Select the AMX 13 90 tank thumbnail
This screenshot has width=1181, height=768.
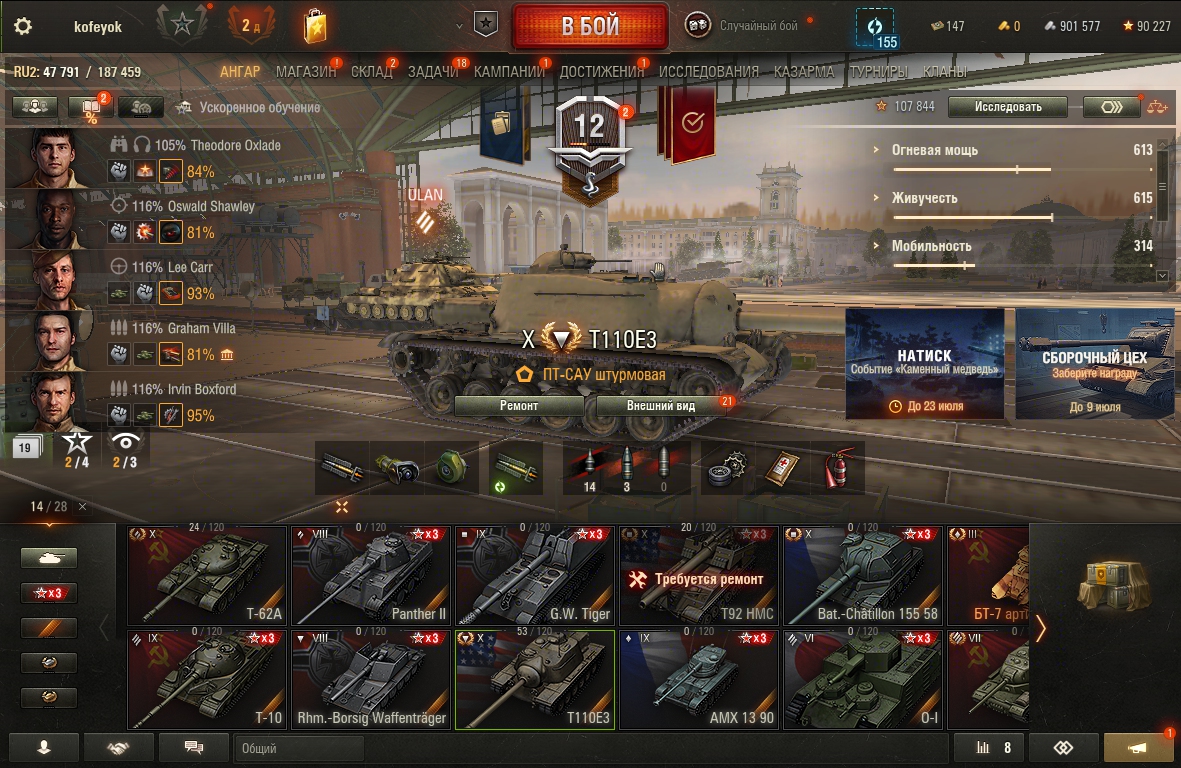click(x=699, y=681)
